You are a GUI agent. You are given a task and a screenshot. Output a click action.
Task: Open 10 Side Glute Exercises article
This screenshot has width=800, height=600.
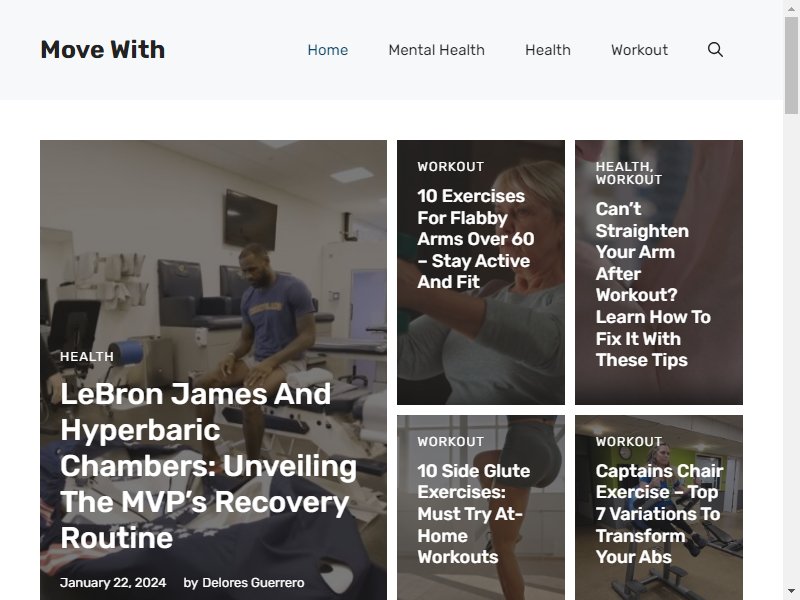[x=473, y=514]
